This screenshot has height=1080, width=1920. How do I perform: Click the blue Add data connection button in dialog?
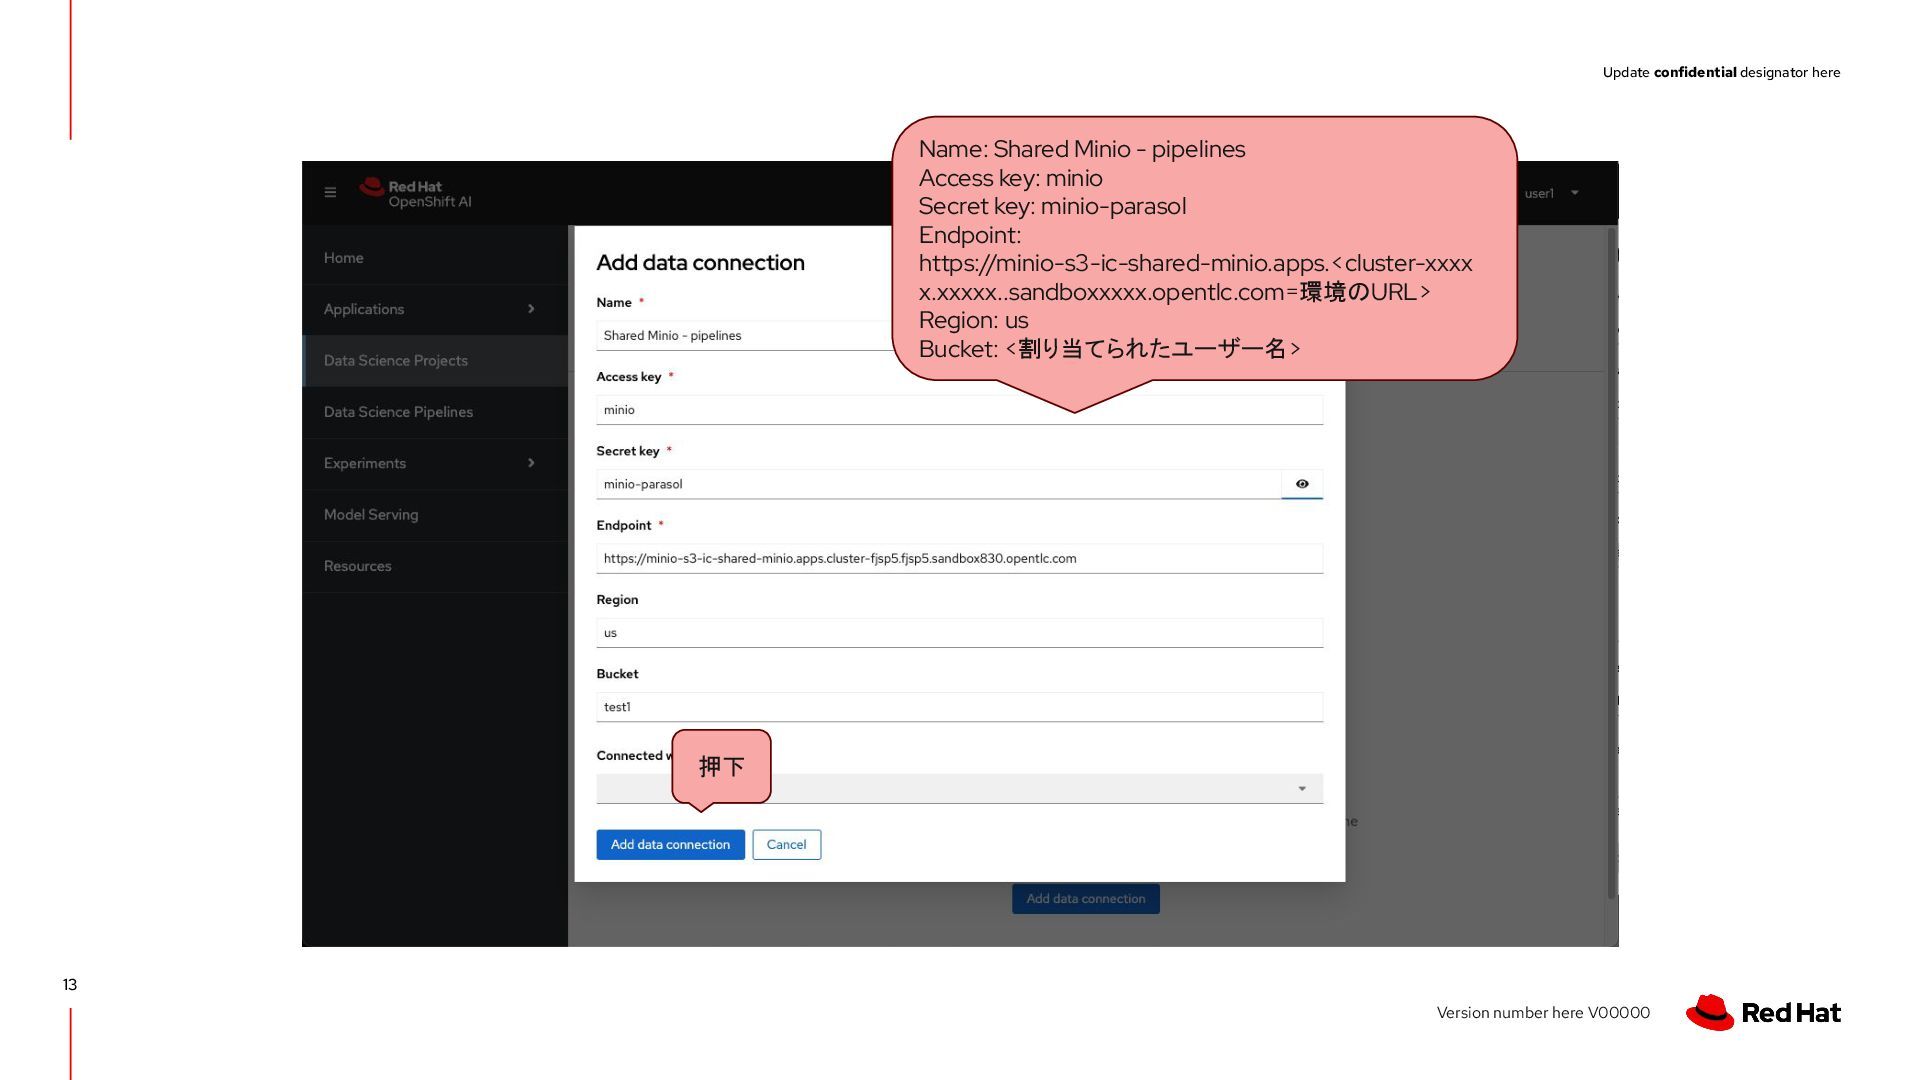[670, 845]
